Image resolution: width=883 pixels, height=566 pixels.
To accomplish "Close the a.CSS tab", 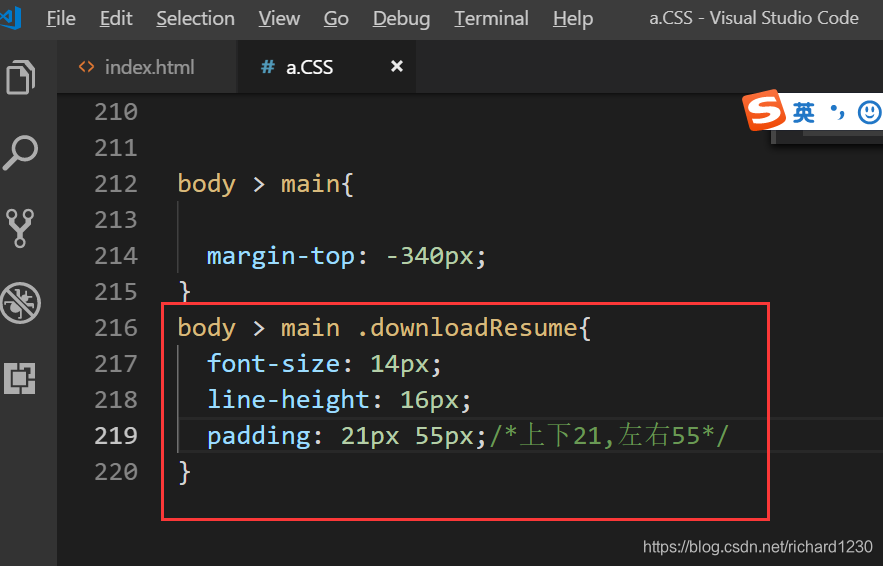I will (397, 66).
